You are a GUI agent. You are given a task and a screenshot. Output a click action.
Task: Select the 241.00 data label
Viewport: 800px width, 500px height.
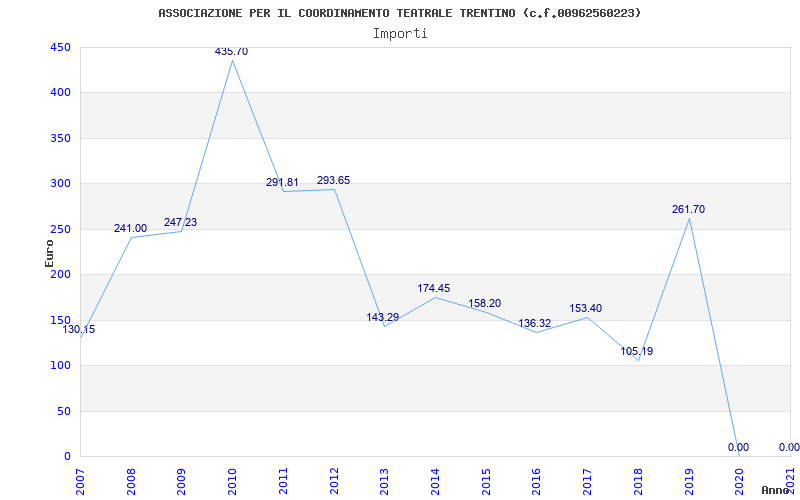point(130,228)
